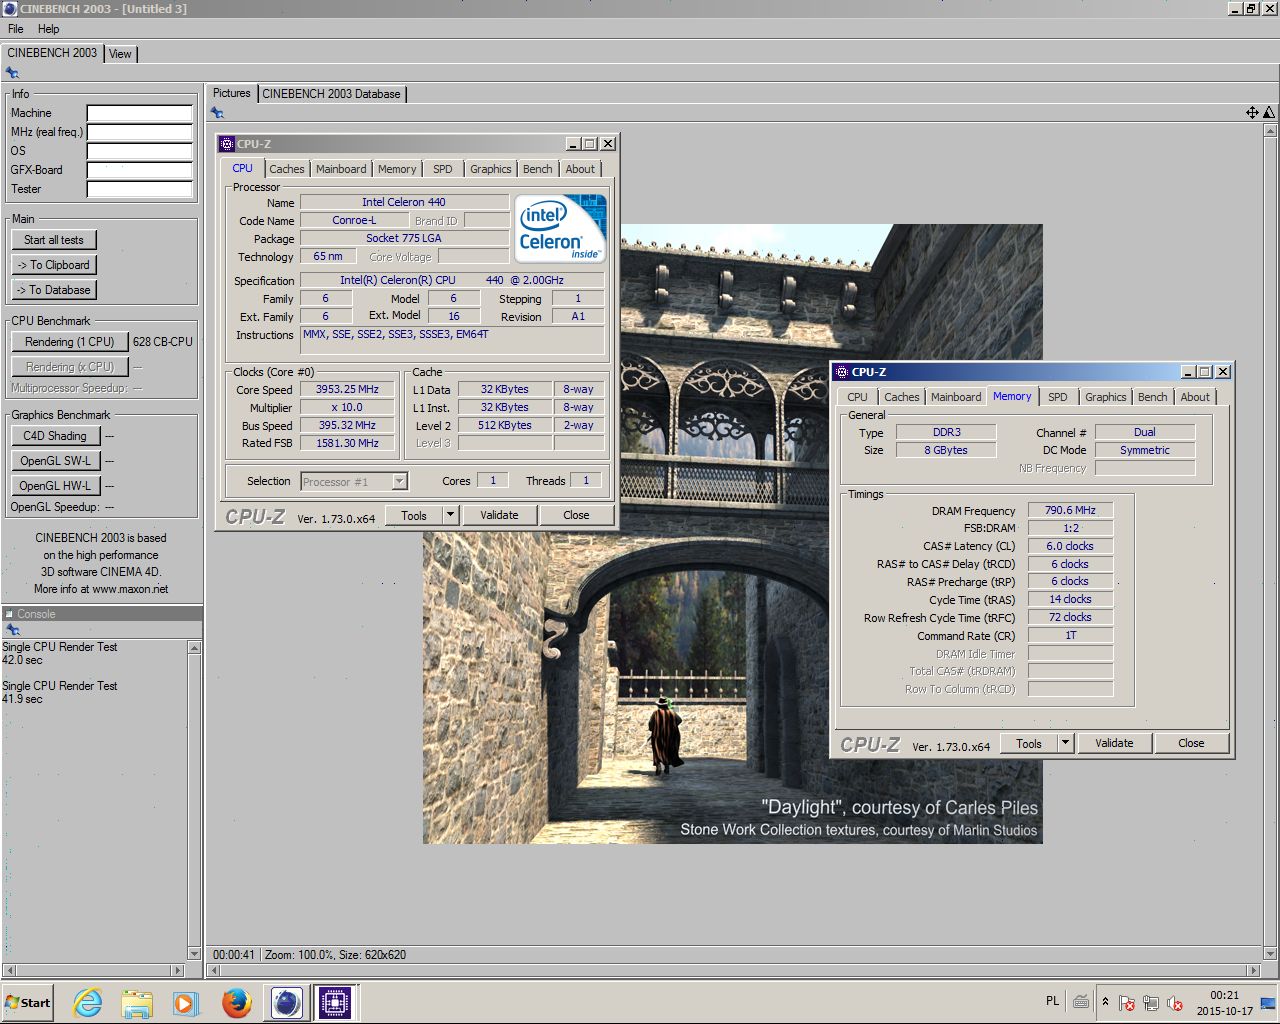The width and height of the screenshot is (1280, 1024).
Task: Click the To Clipboard button
Action: click(x=54, y=265)
